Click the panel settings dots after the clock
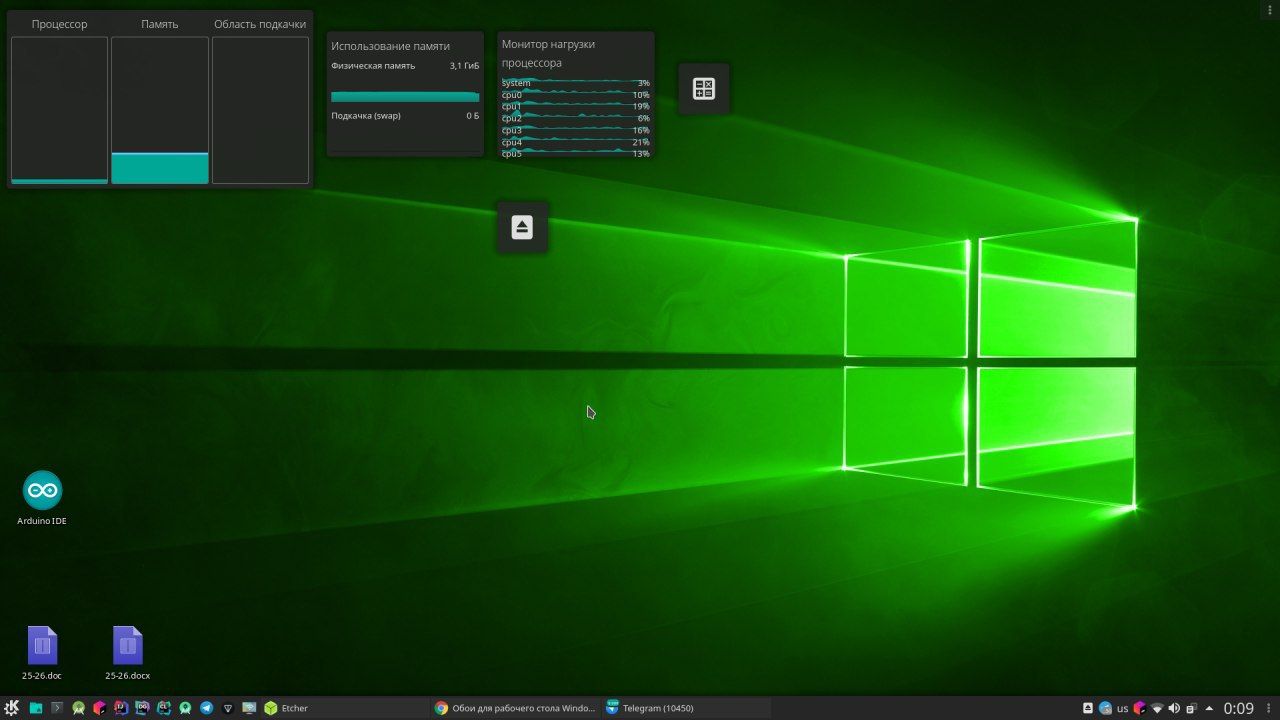The width and height of the screenshot is (1280, 720). pyautogui.click(x=1269, y=708)
